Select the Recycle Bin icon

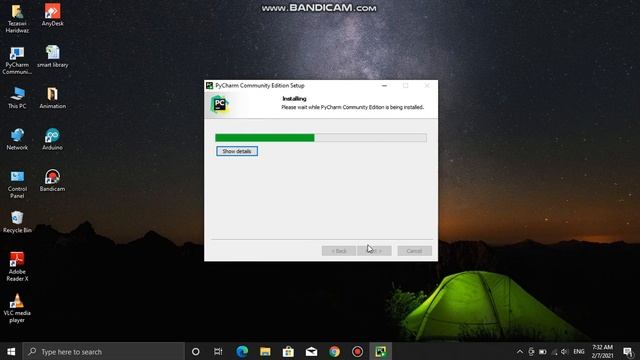tap(17, 222)
